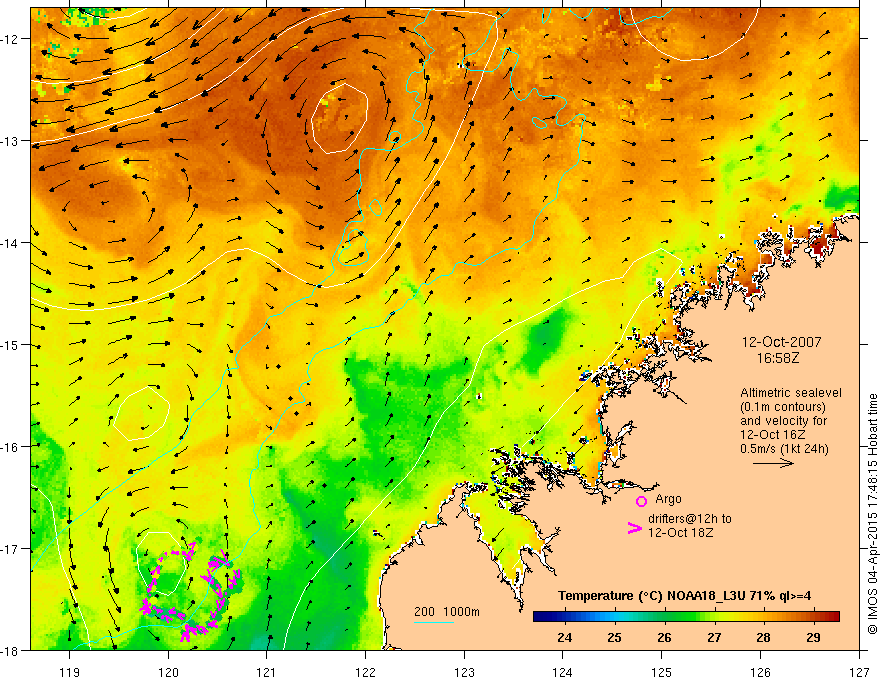The height and width of the screenshot is (680, 880).
Task: Click the '28' color bar tick label
Action: [763, 637]
